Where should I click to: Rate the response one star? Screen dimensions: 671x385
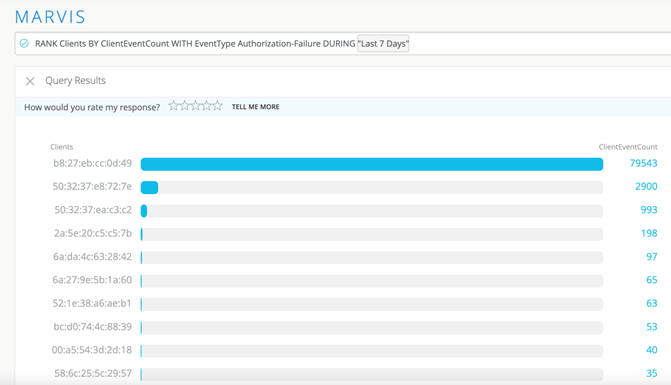[173, 106]
